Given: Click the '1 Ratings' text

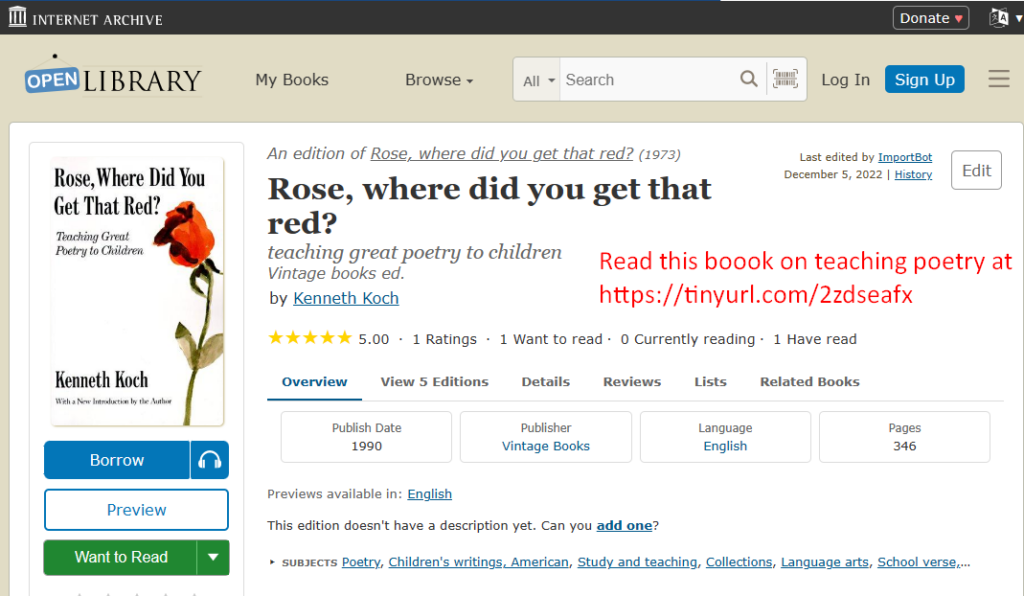Looking at the screenshot, I should coord(445,339).
